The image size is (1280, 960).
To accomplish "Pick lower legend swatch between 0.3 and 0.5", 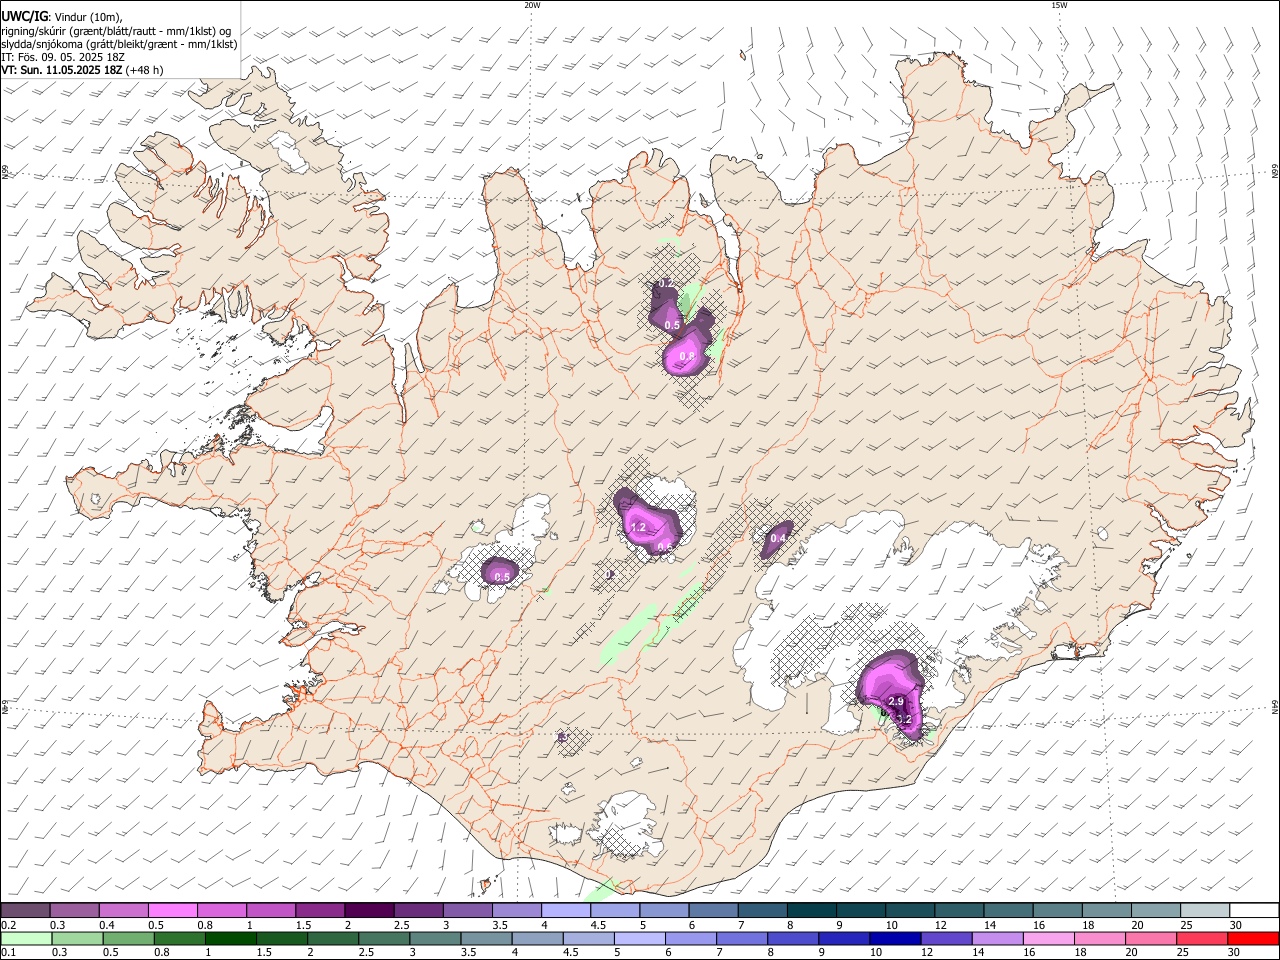I will click(x=77, y=939).
